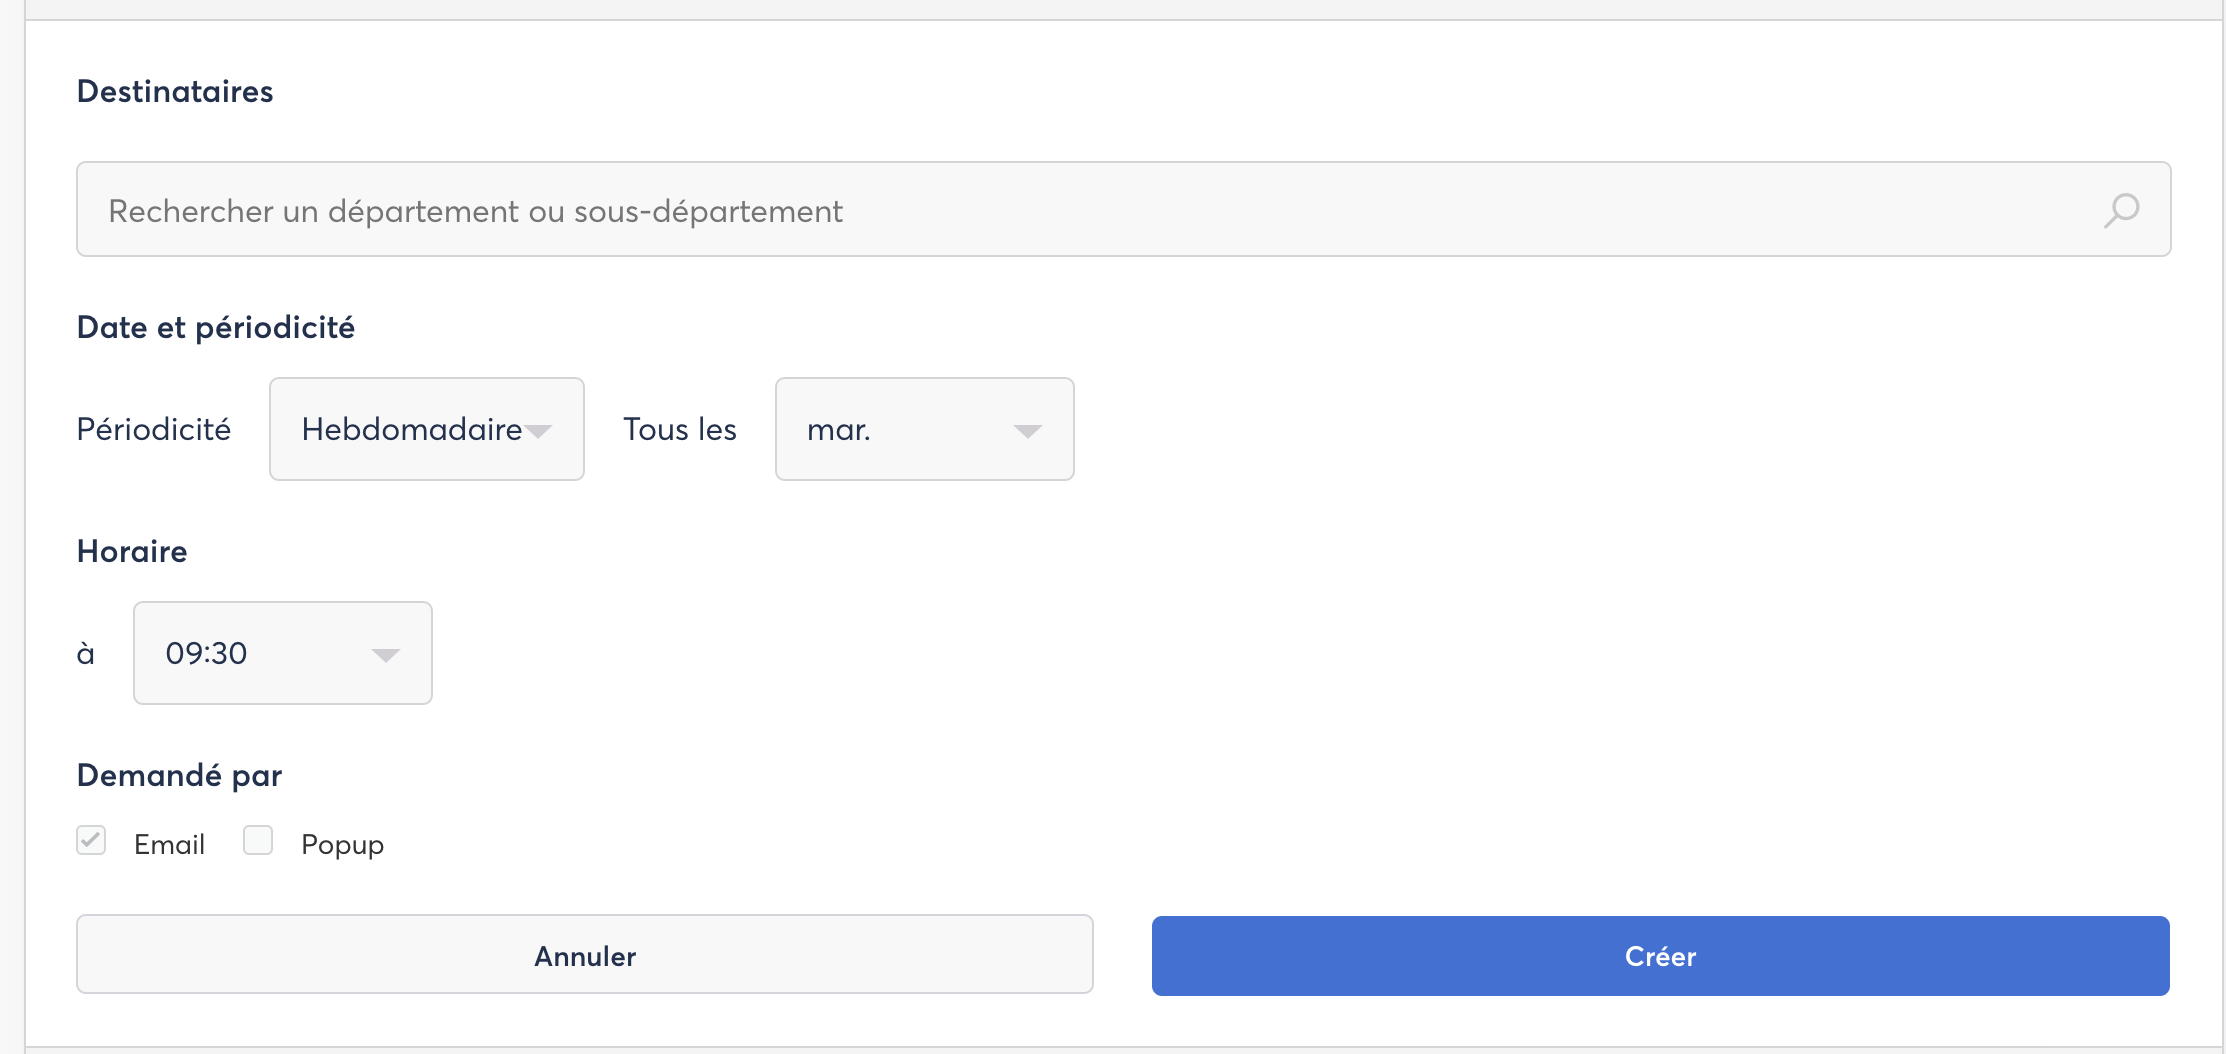Enable the Popup checkbox
This screenshot has height=1054, width=2226.
(258, 840)
